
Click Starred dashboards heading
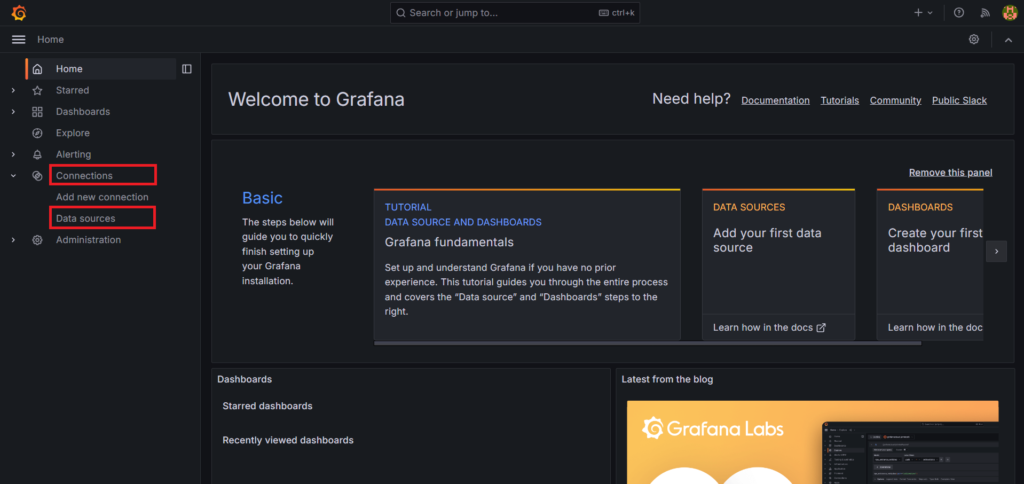coord(267,406)
